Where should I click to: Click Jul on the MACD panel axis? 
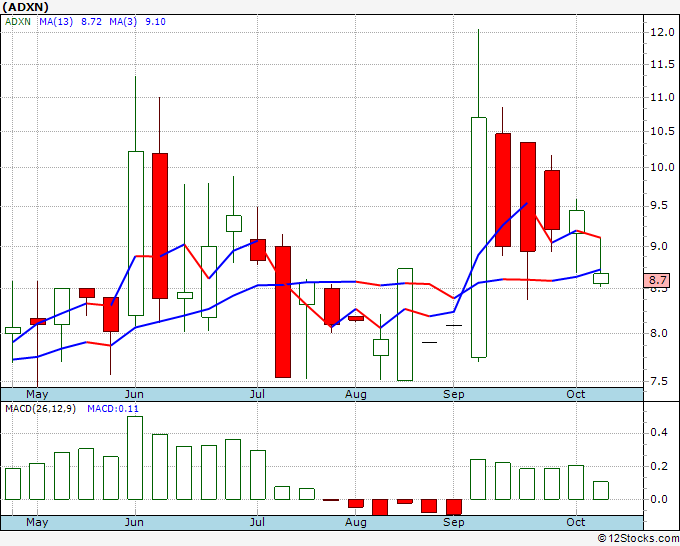257,522
